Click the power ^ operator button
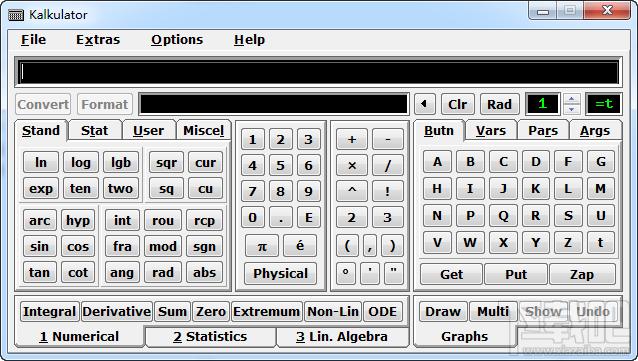The height and width of the screenshot is (361, 638). click(x=352, y=191)
